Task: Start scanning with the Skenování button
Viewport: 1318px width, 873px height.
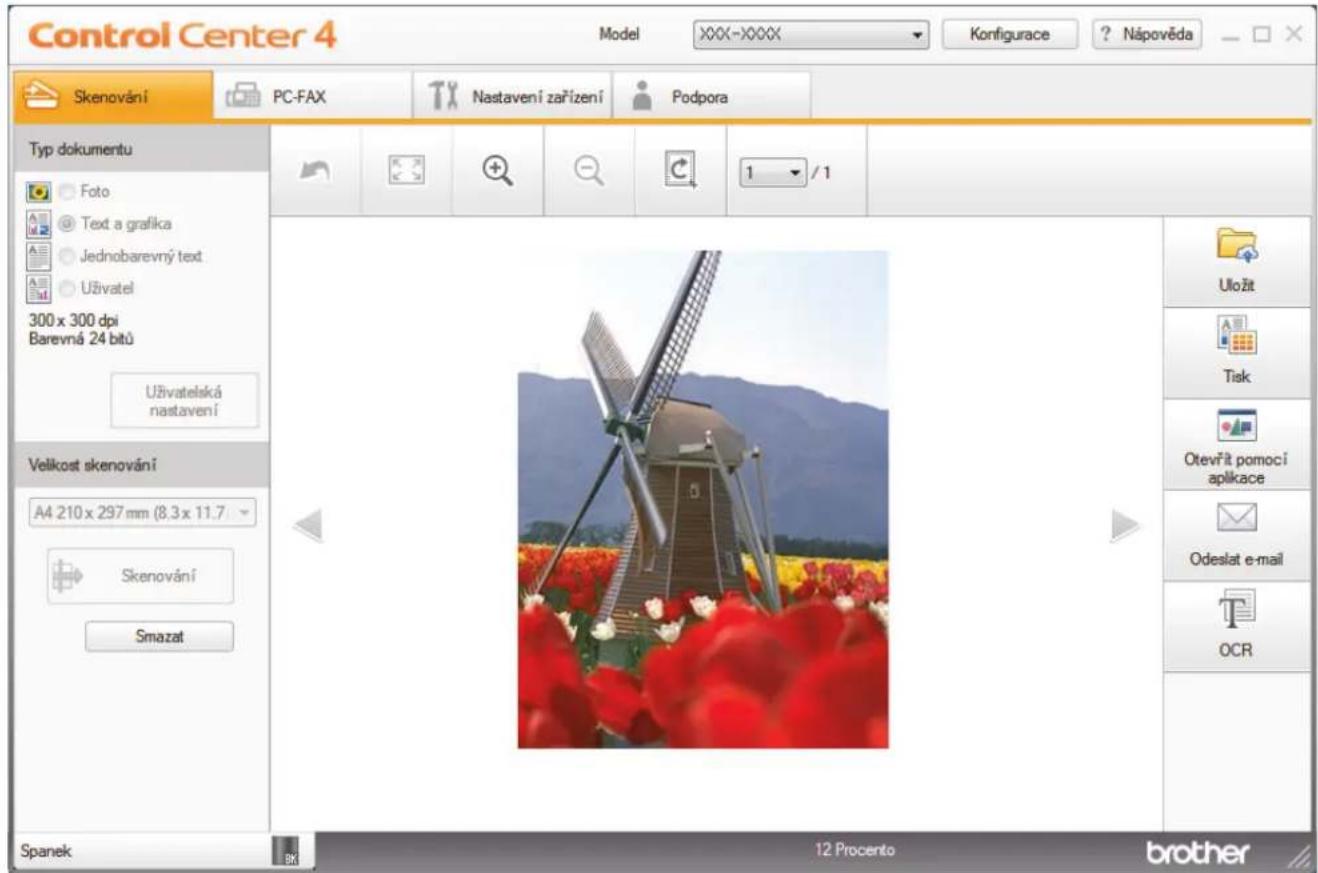Action: (x=140, y=576)
